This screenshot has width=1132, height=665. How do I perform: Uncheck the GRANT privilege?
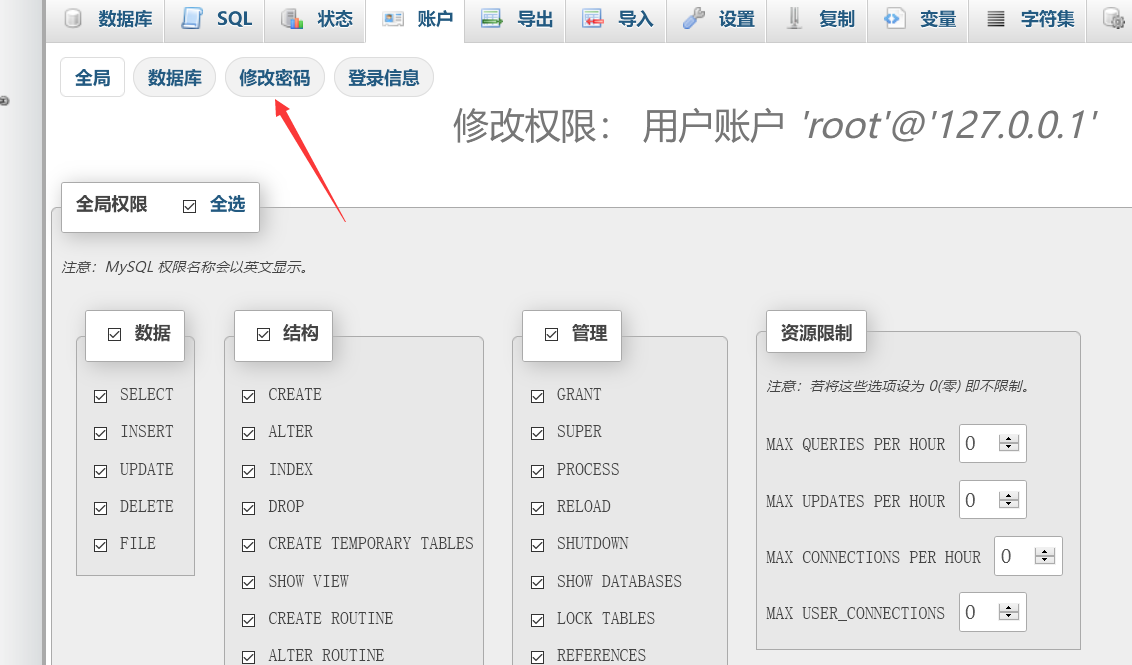537,396
